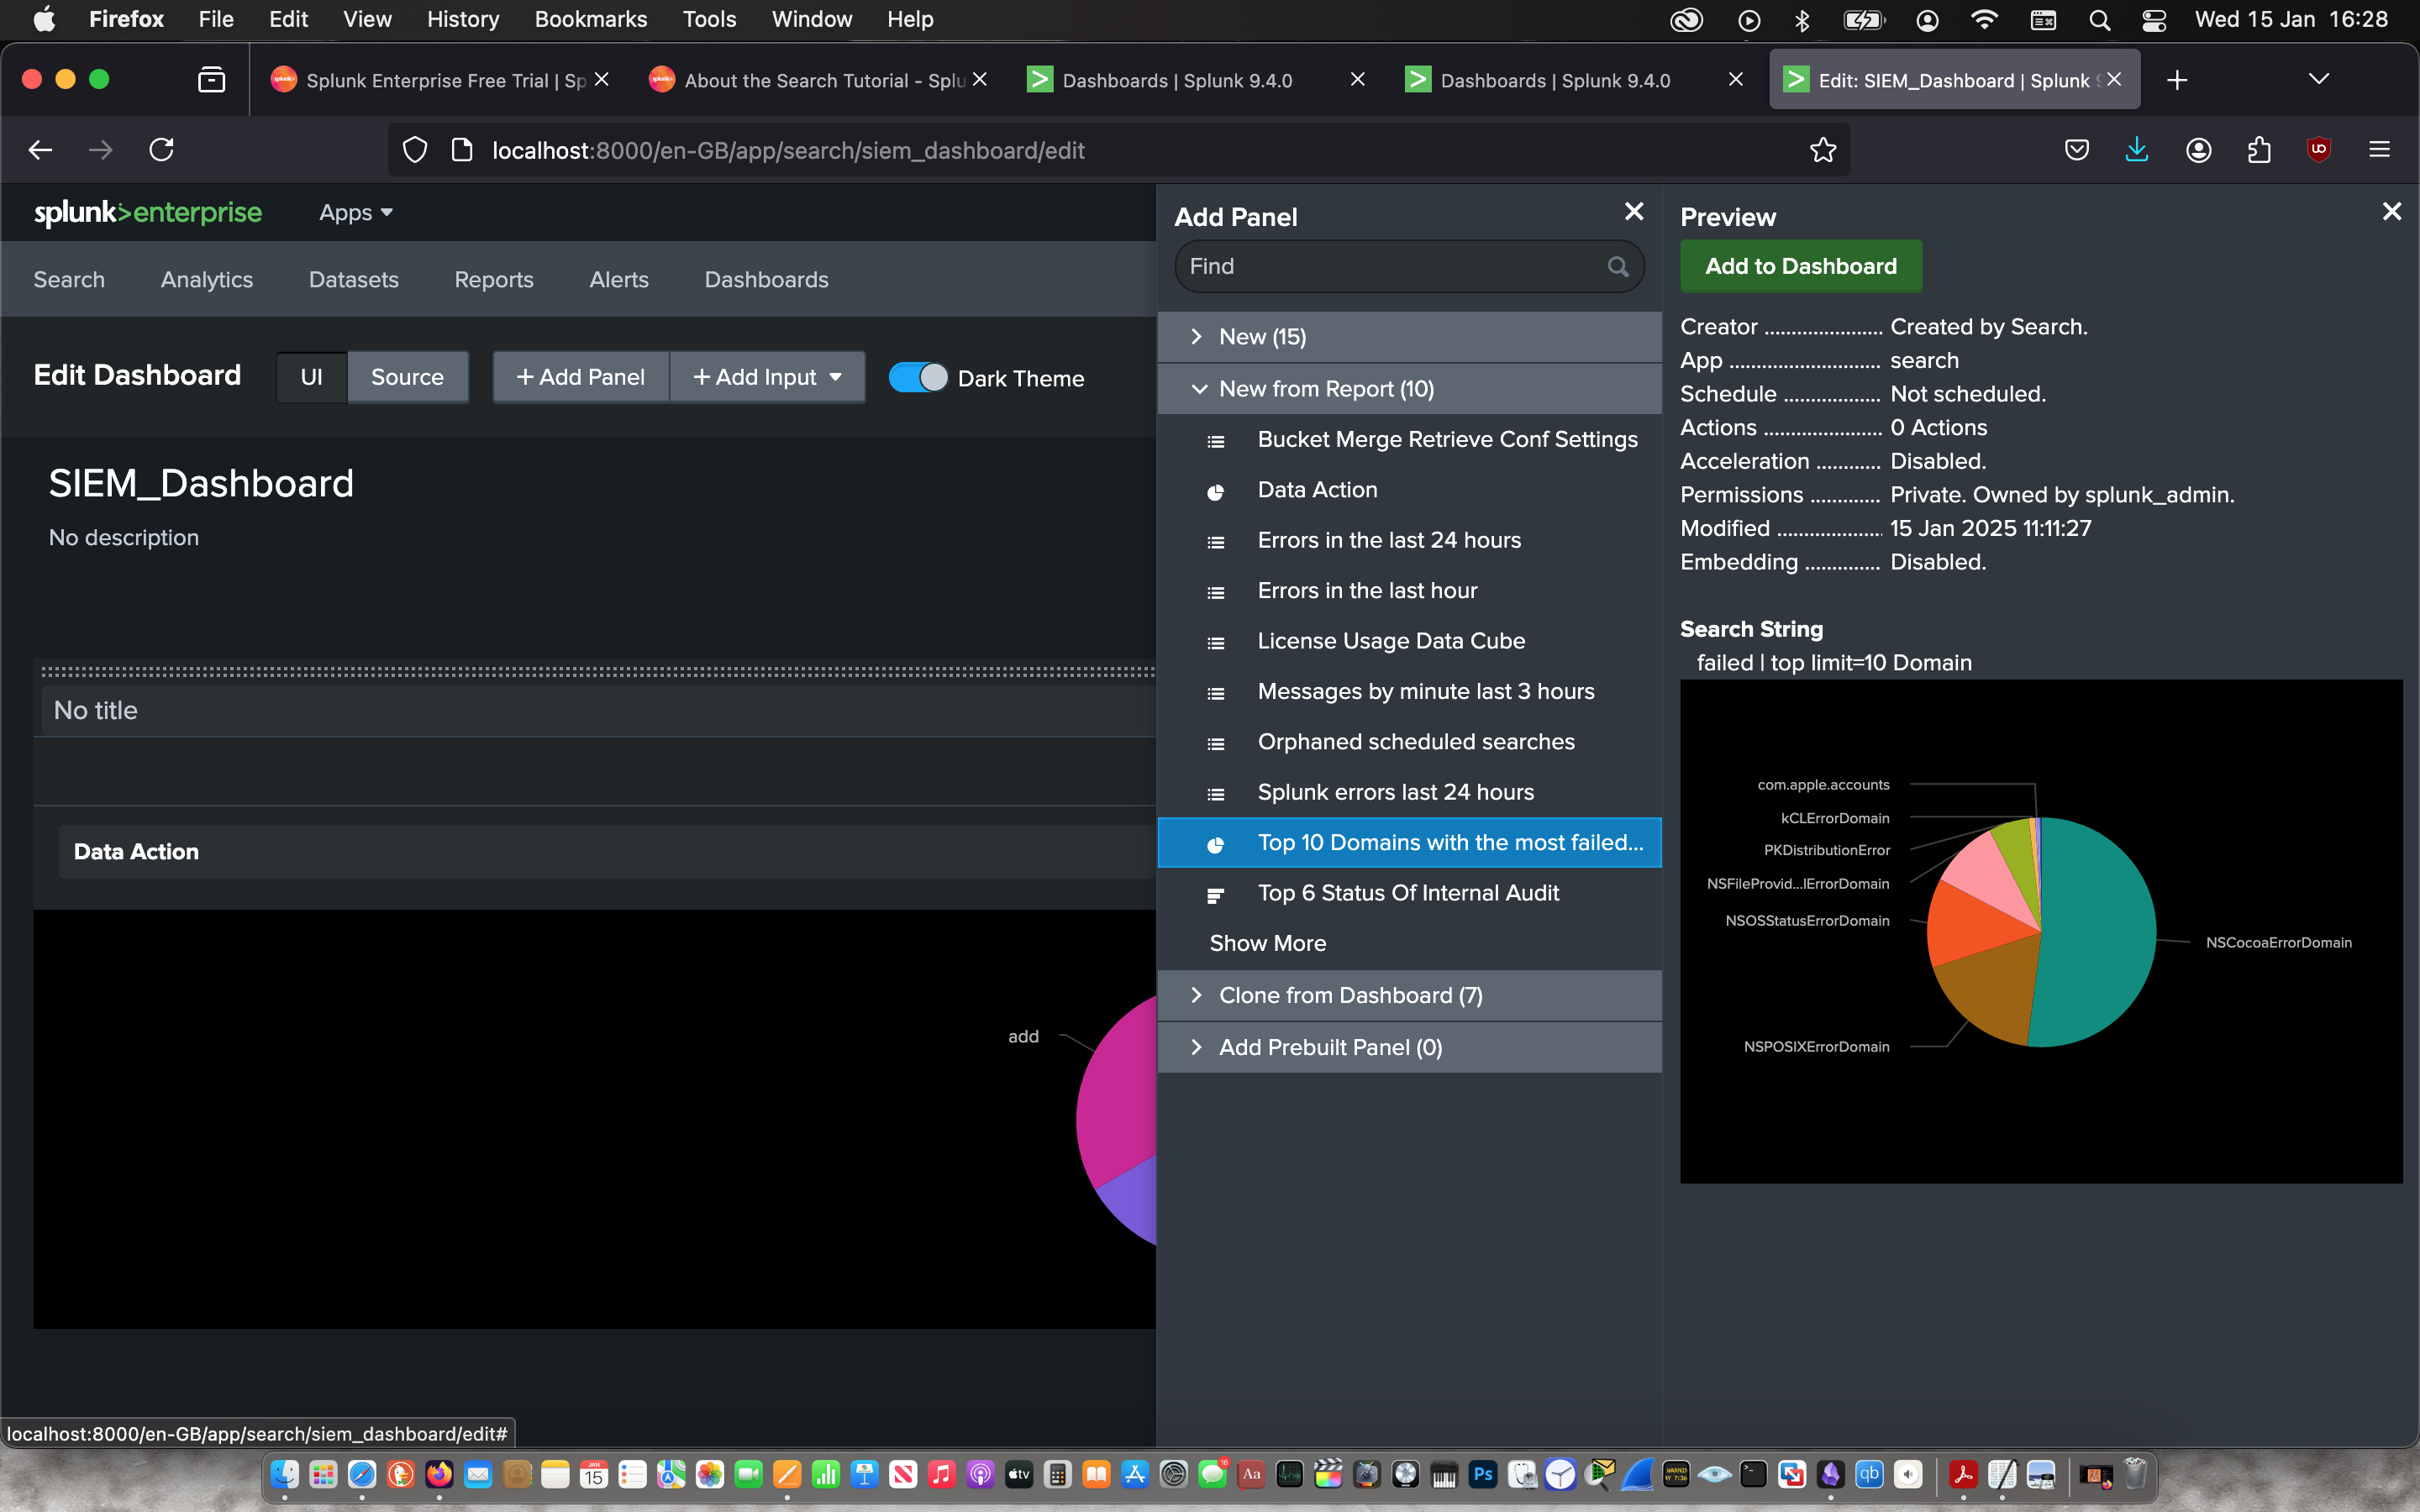
Task: Click bar chart icon beside Top 6 Status
Action: (1215, 894)
